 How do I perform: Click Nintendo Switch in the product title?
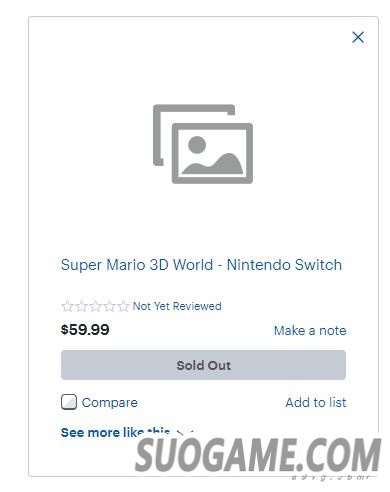click(x=284, y=265)
